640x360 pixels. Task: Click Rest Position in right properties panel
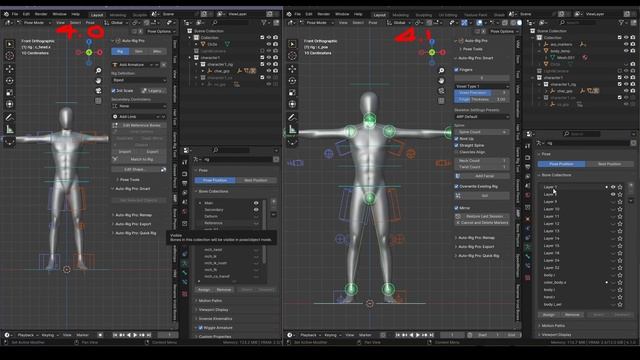pyautogui.click(x=609, y=164)
